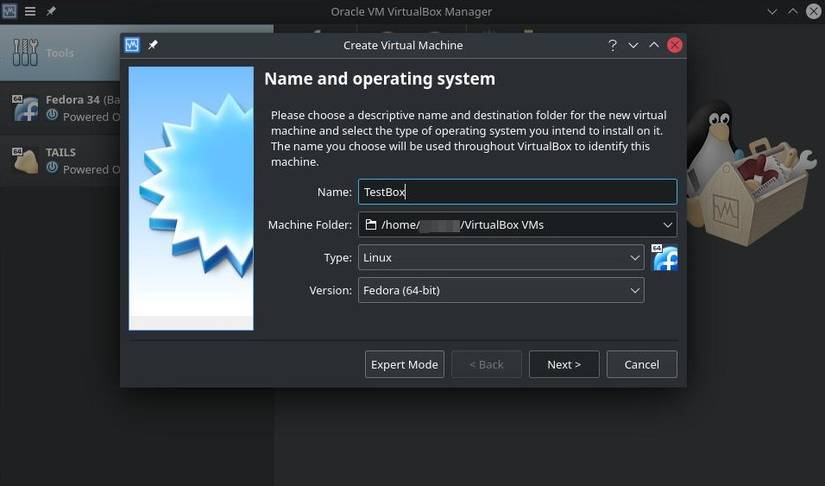Pin the Create Virtual Machine dialog

tap(153, 45)
